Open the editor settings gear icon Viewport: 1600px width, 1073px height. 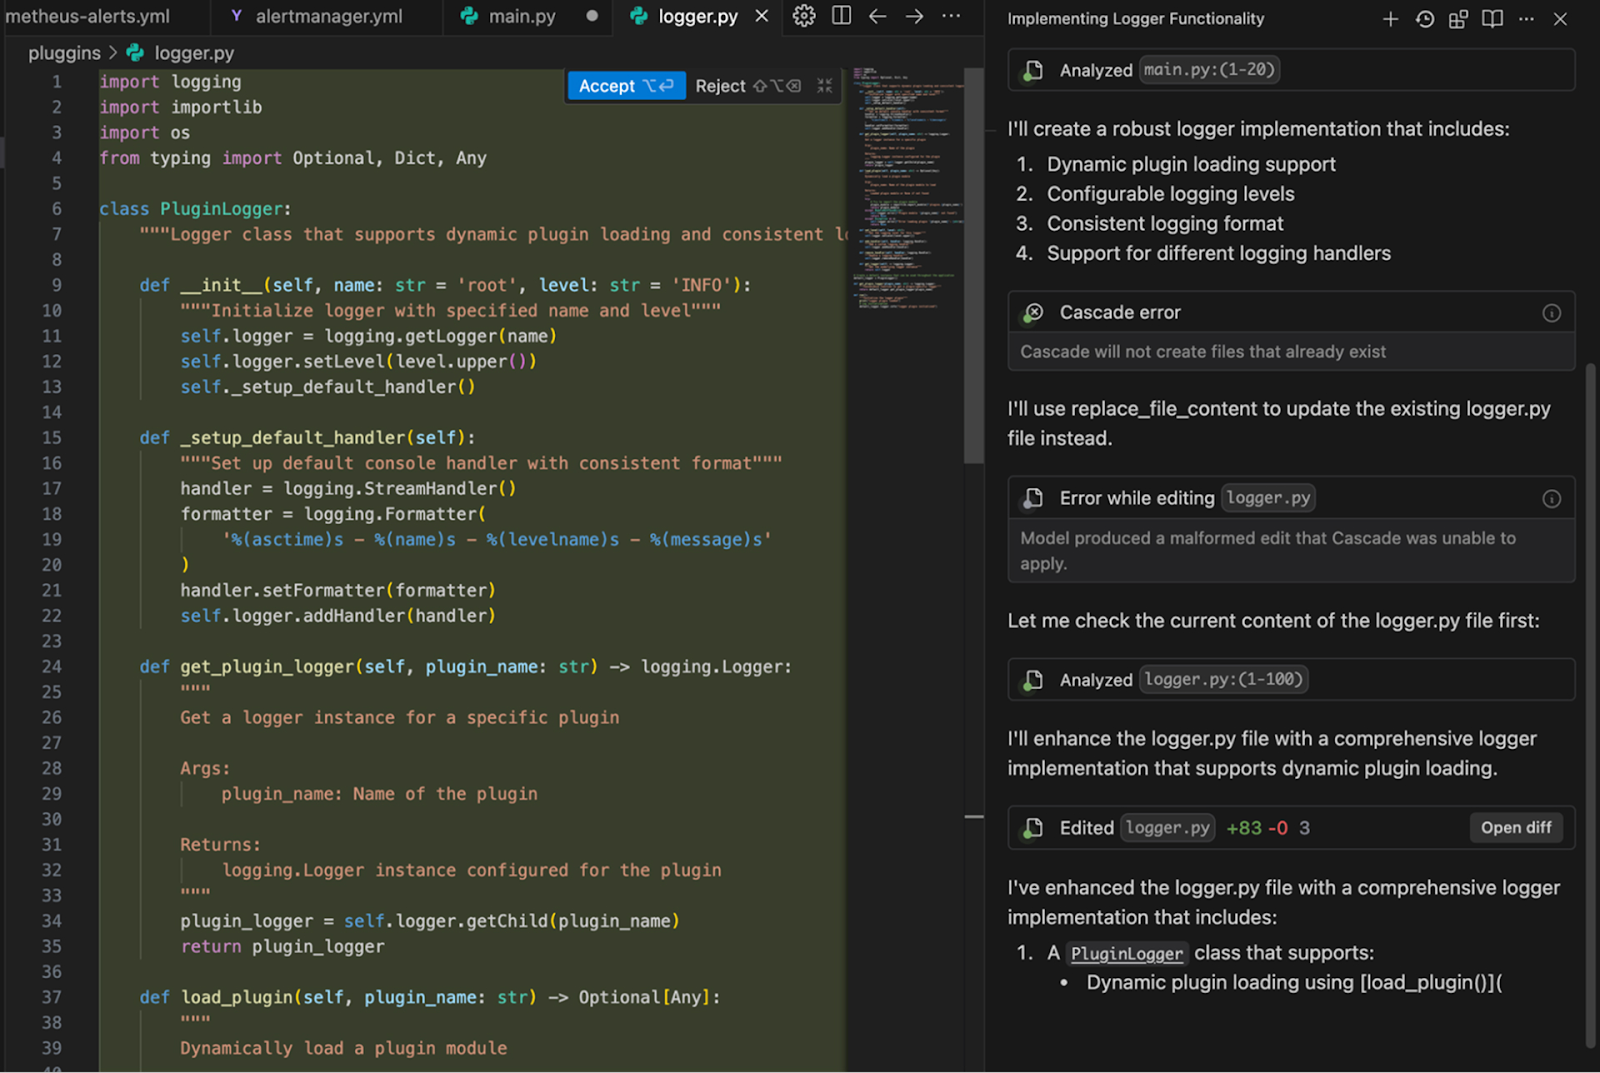[x=803, y=16]
